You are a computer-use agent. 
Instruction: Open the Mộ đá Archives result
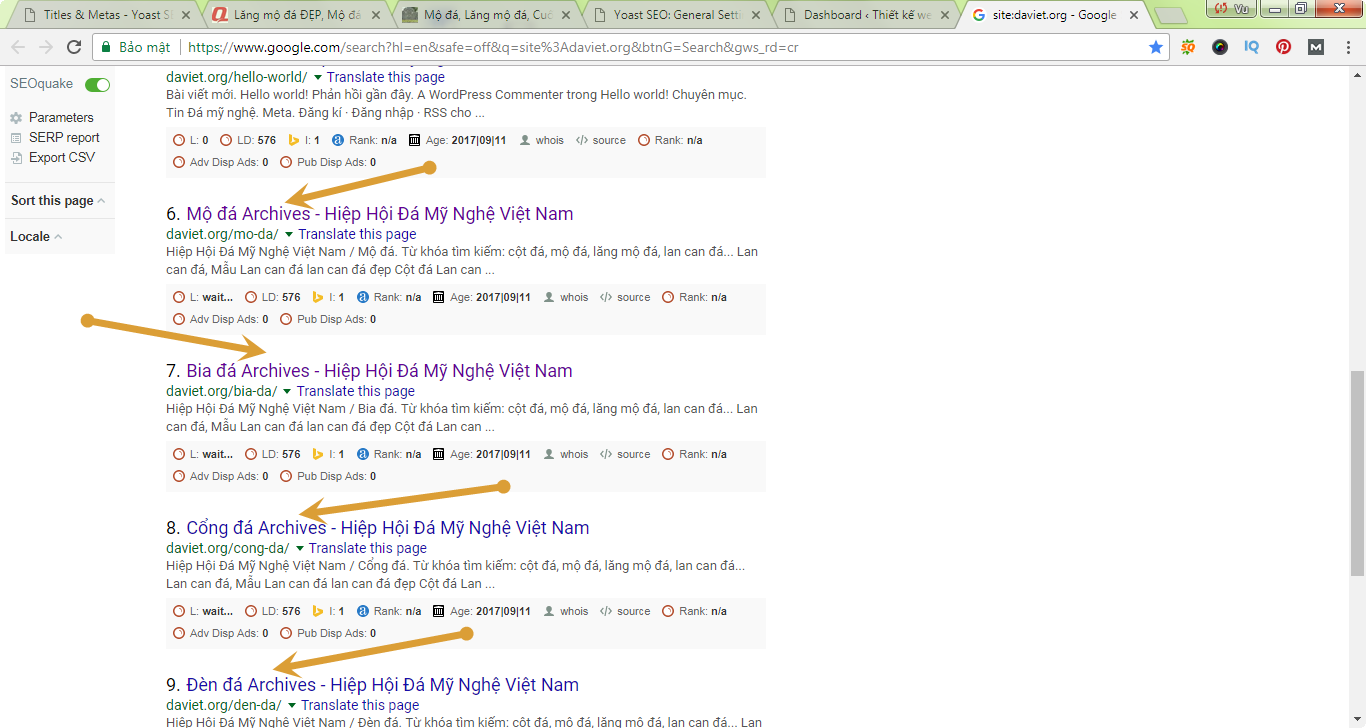pos(379,214)
